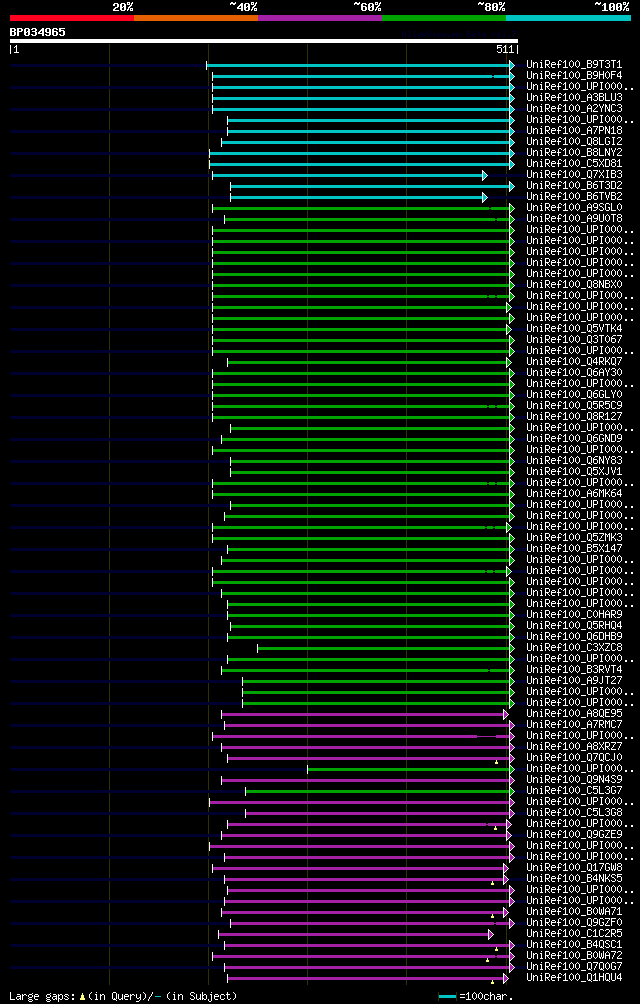
Task: Select the UniRef100_Q9GZE9 label
Action: click(x=574, y=835)
